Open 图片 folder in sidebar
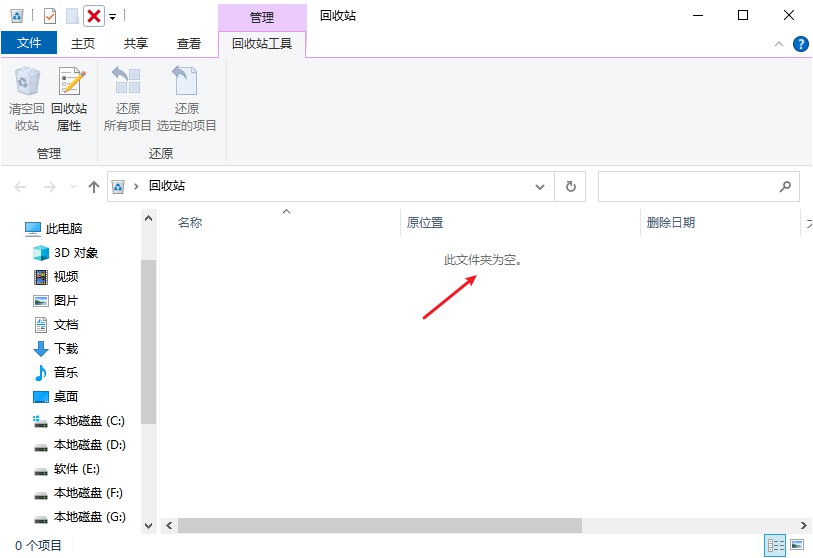The height and width of the screenshot is (558, 813). pos(55,301)
